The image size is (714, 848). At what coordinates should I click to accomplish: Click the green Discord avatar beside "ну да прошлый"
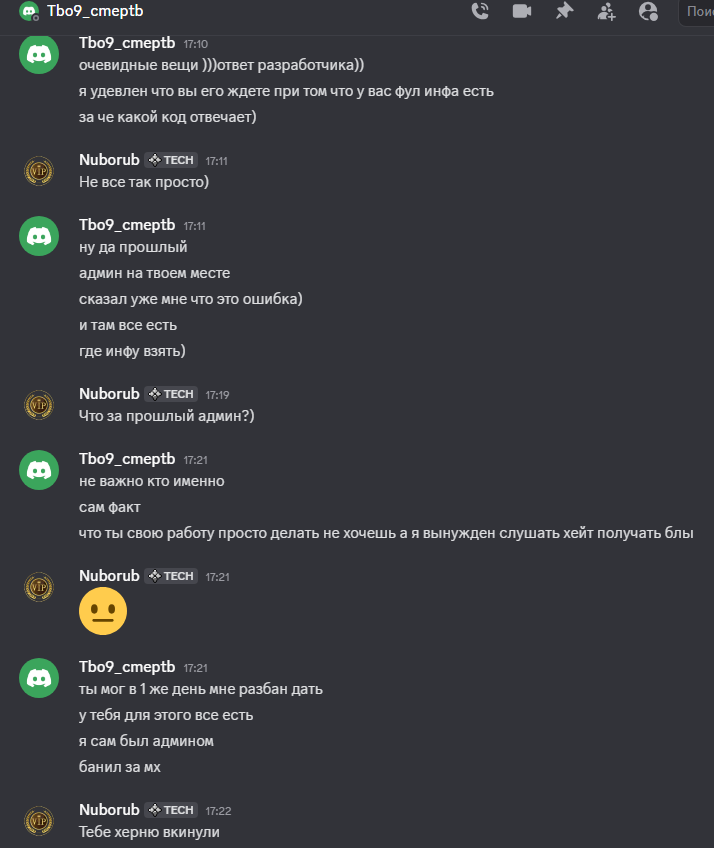39,235
